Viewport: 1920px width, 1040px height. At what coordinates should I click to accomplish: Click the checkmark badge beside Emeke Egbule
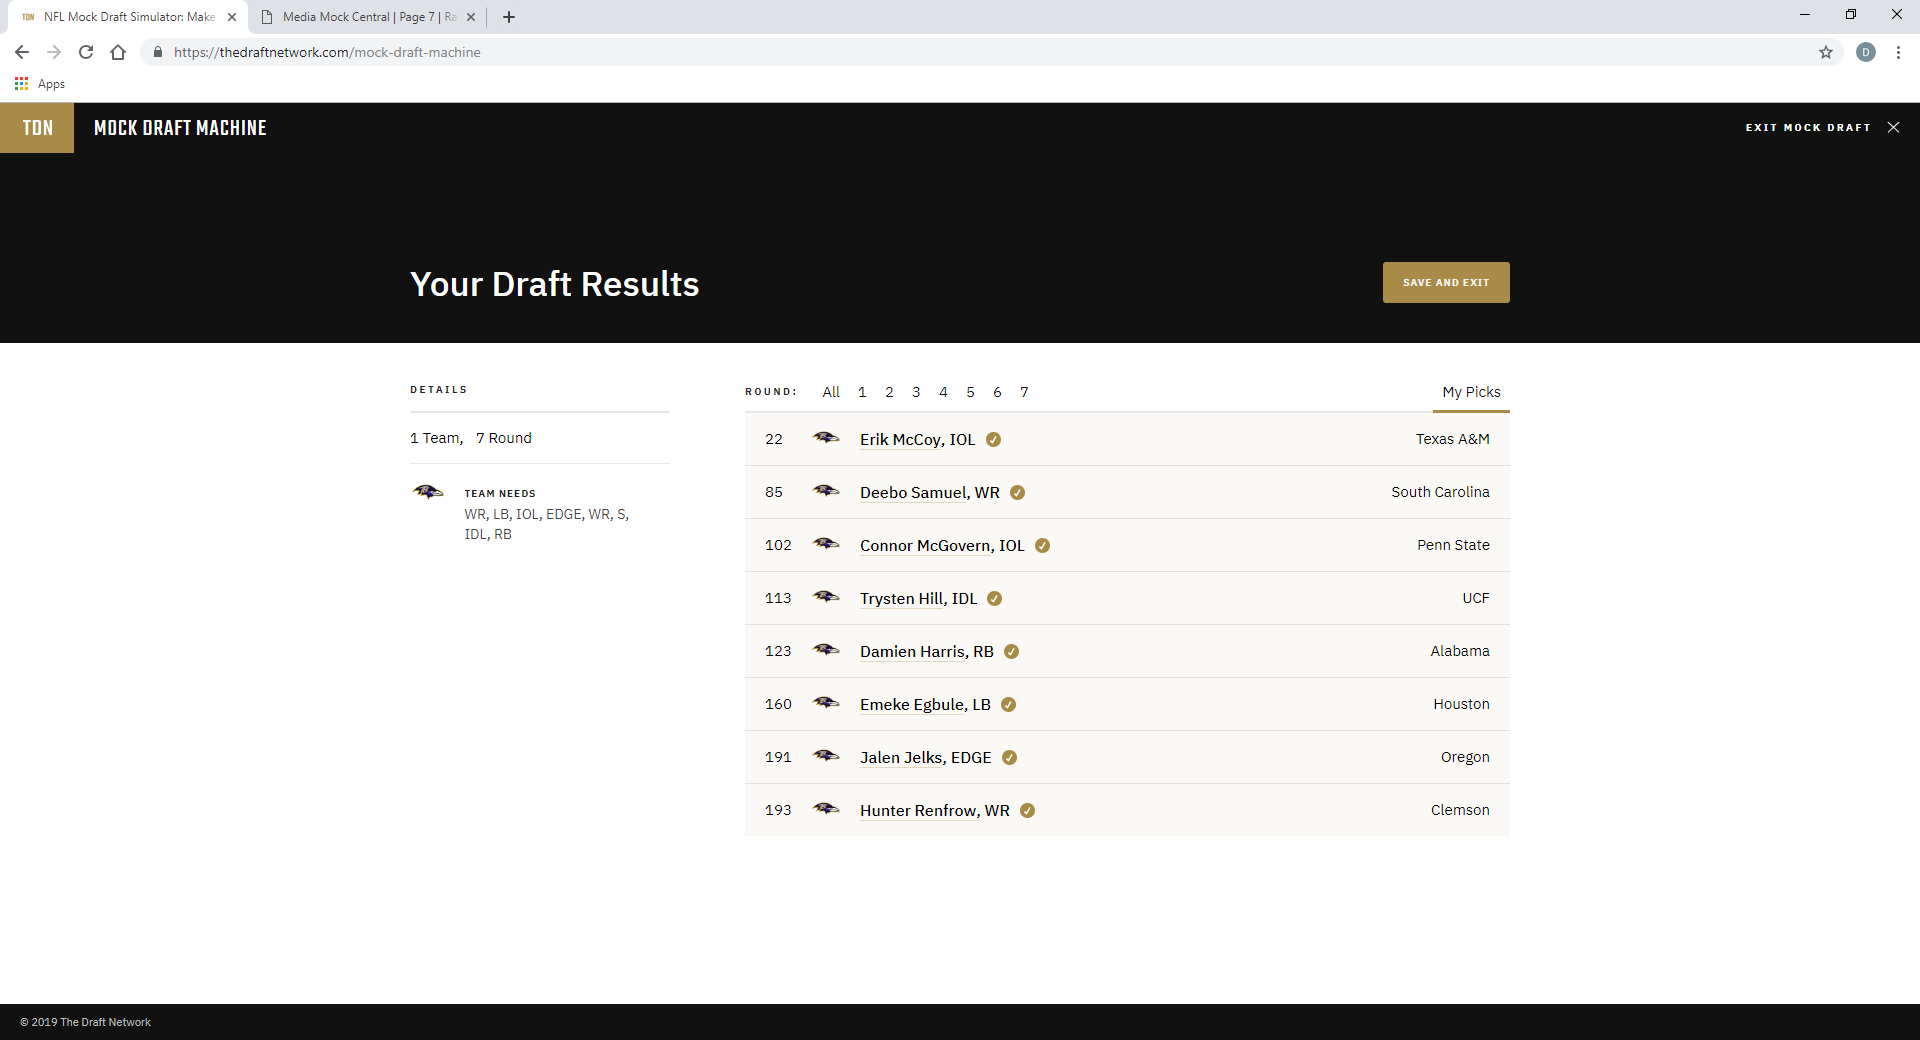[x=1008, y=704]
